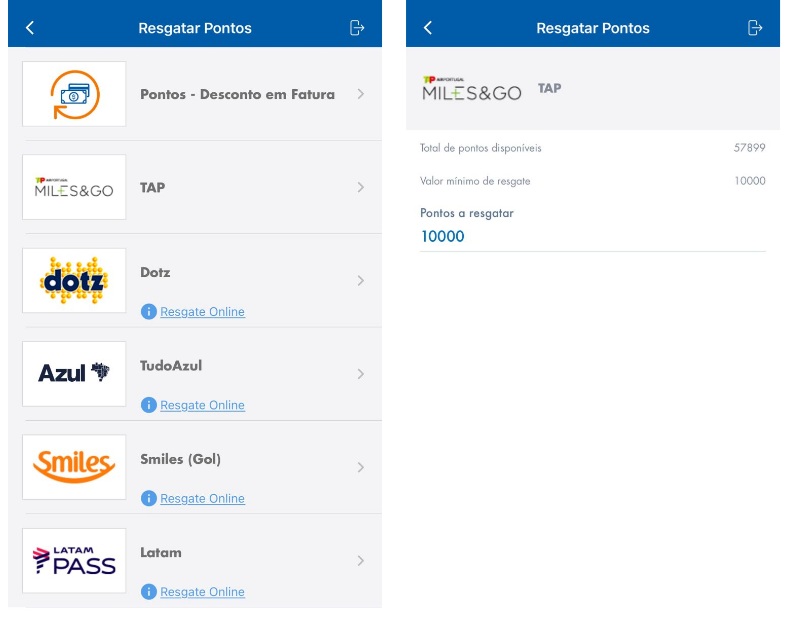789x625 pixels.
Task: Go back using left screen's back arrow
Action: pyautogui.click(x=30, y=28)
